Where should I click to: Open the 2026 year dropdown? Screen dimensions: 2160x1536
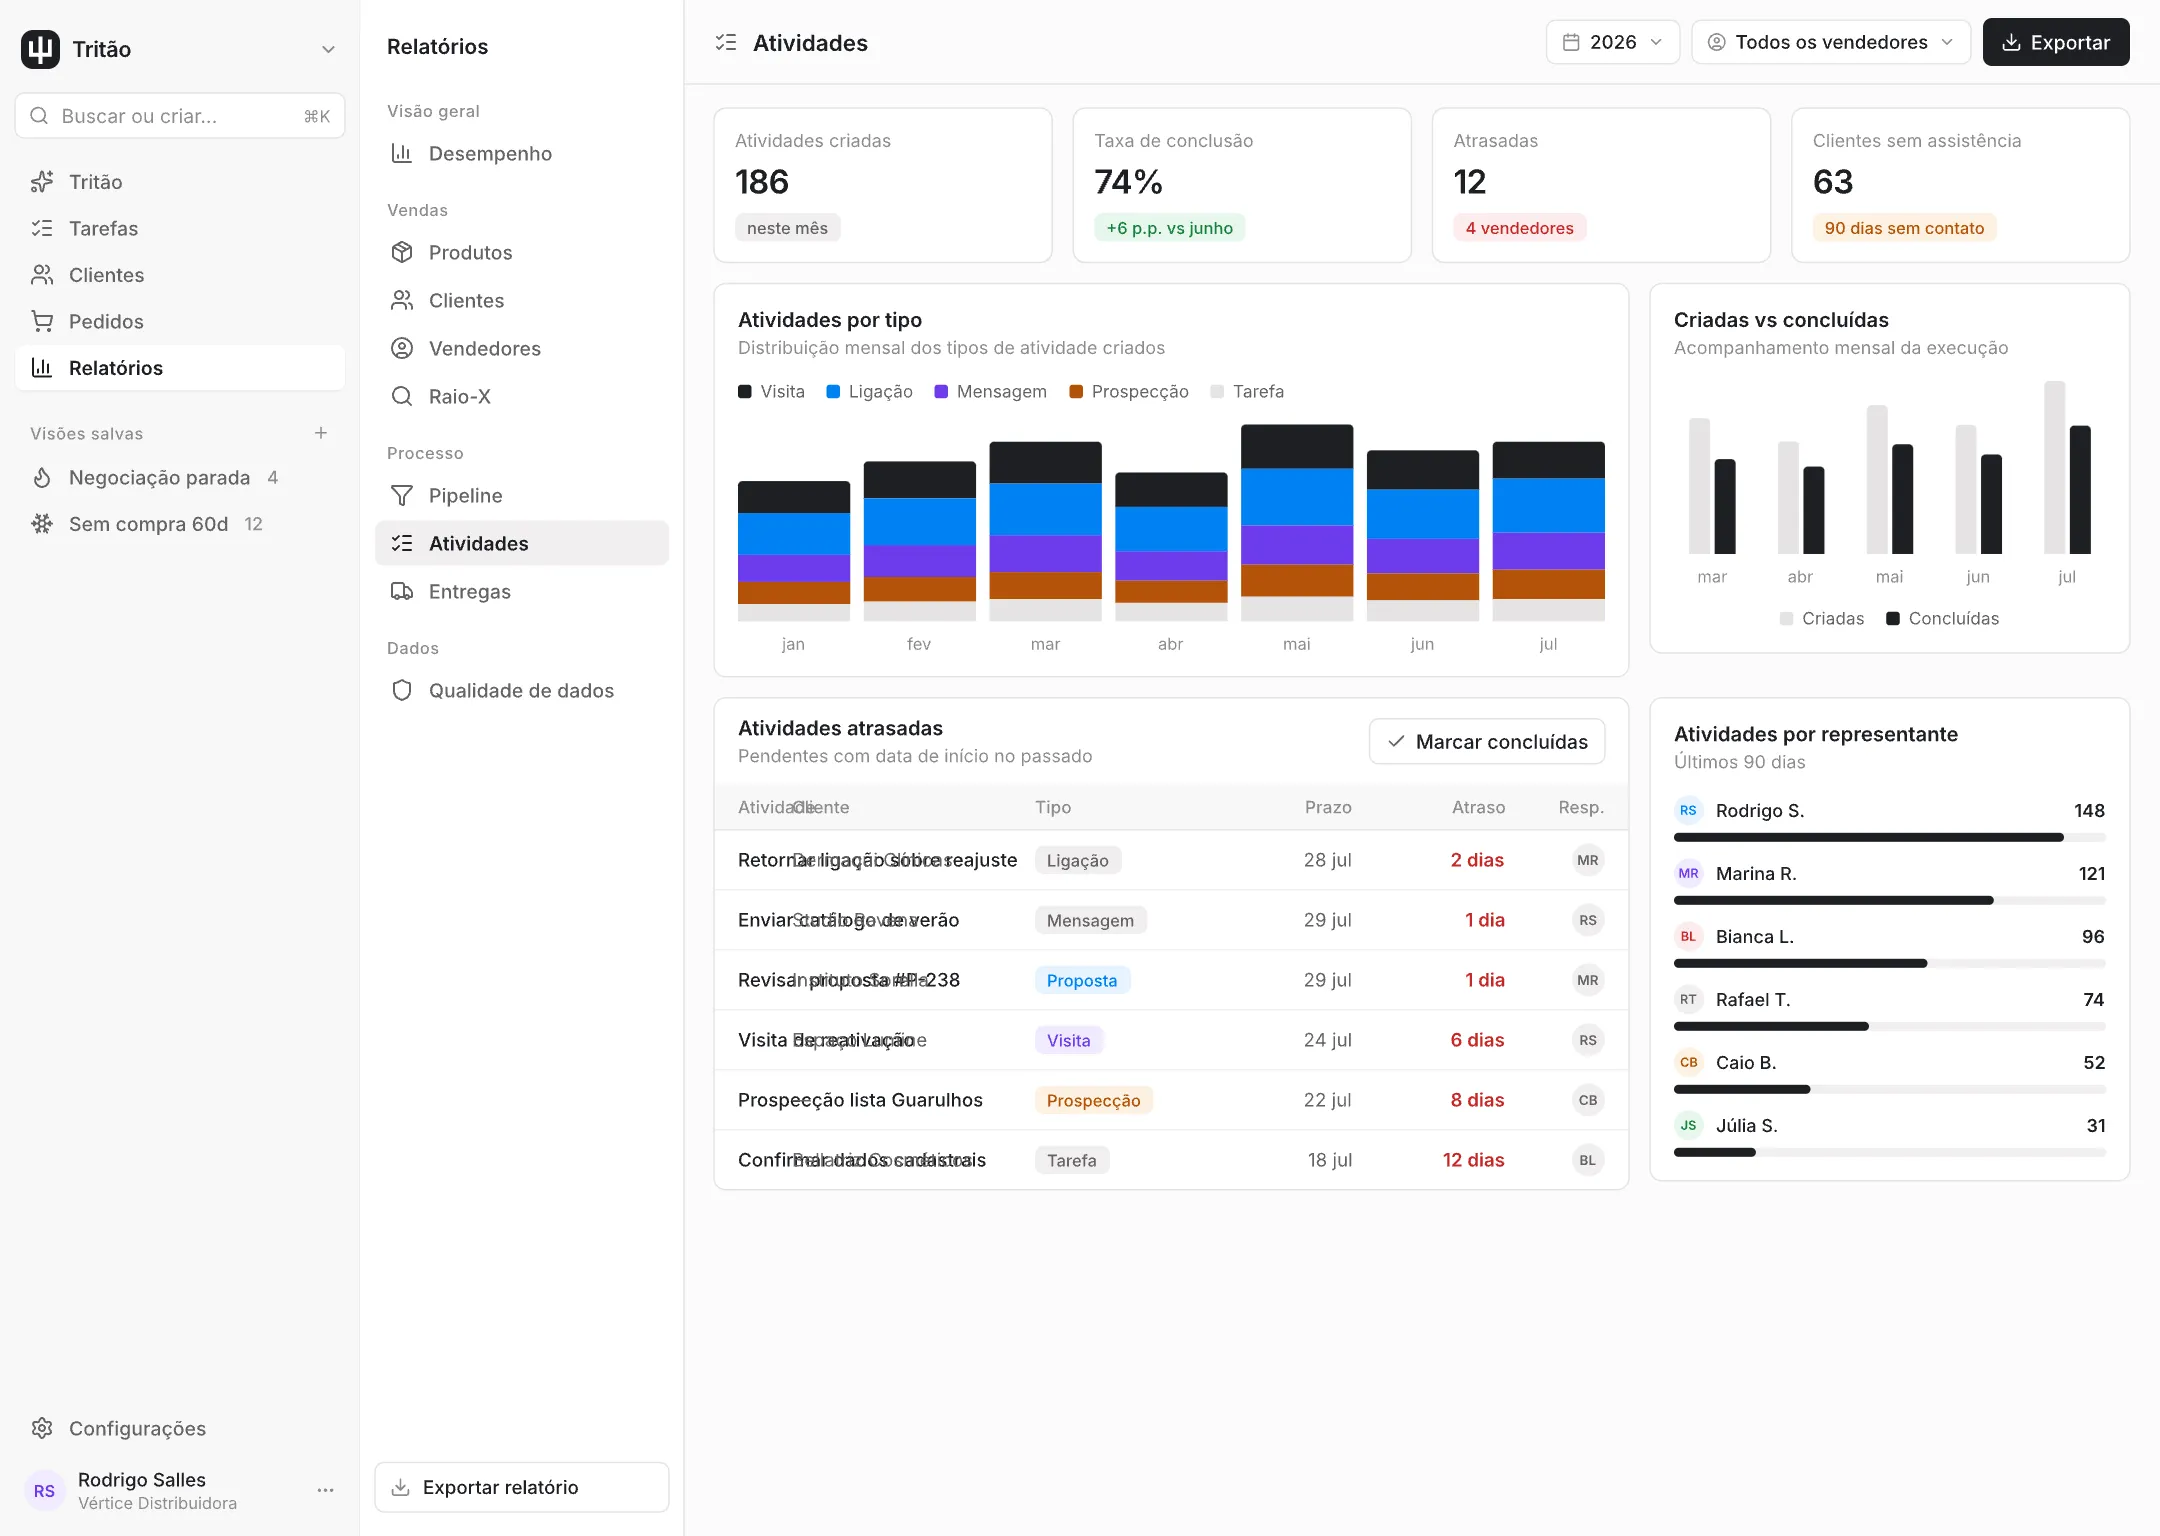pos(1613,42)
